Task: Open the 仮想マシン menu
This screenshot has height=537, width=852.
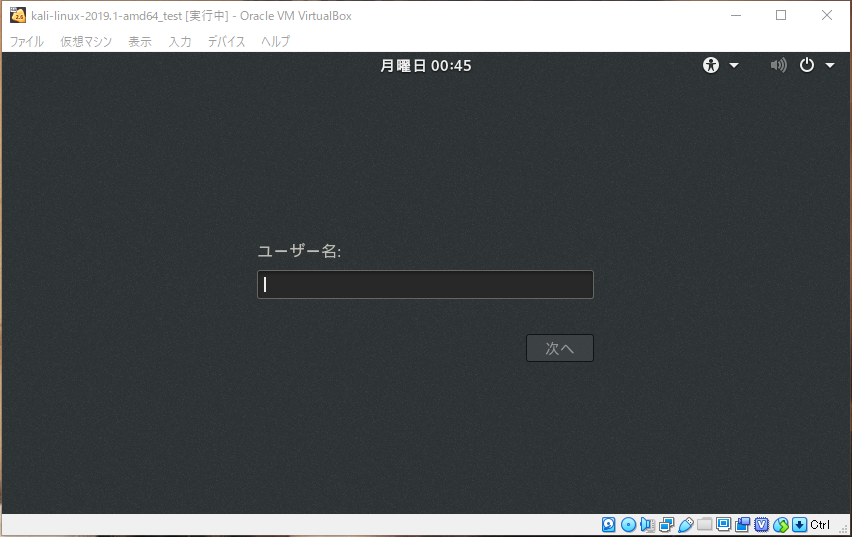Action: (86, 41)
